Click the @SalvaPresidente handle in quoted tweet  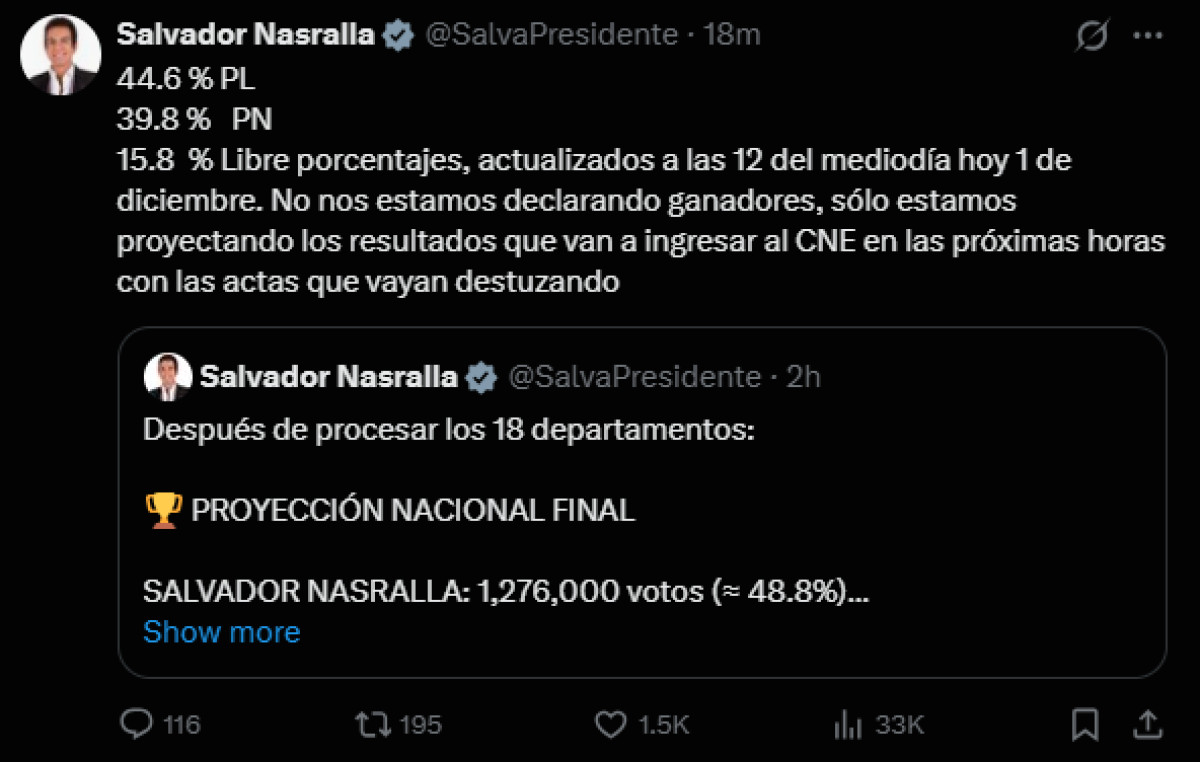click(x=635, y=377)
